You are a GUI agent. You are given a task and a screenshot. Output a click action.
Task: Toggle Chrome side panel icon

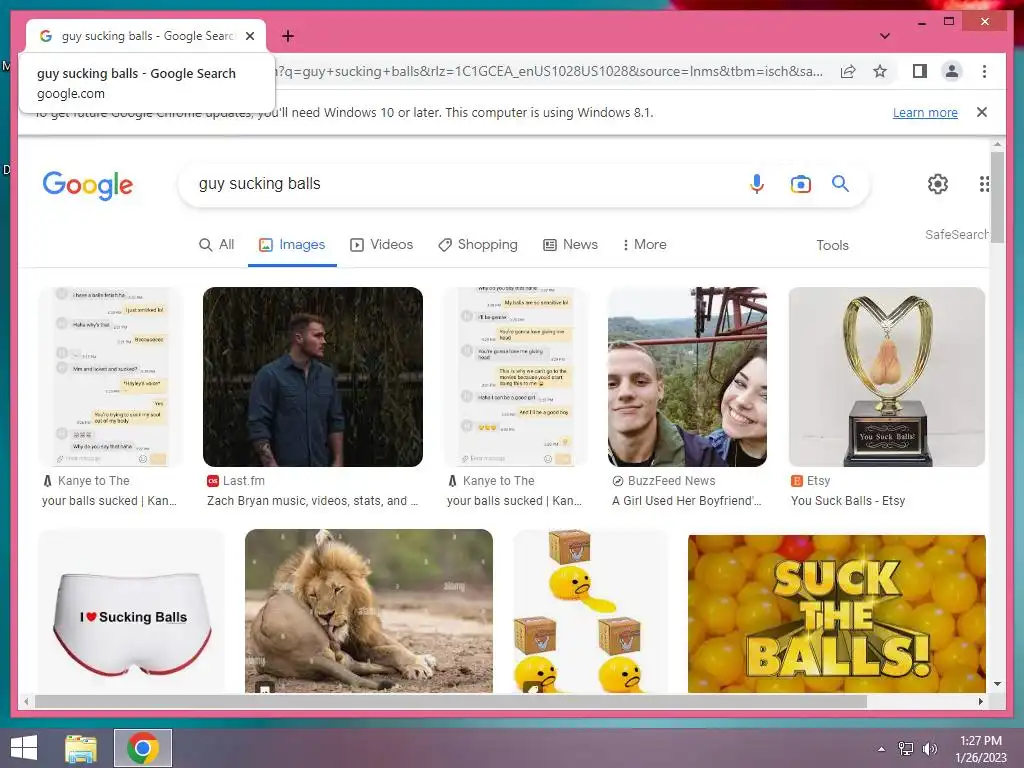[920, 71]
